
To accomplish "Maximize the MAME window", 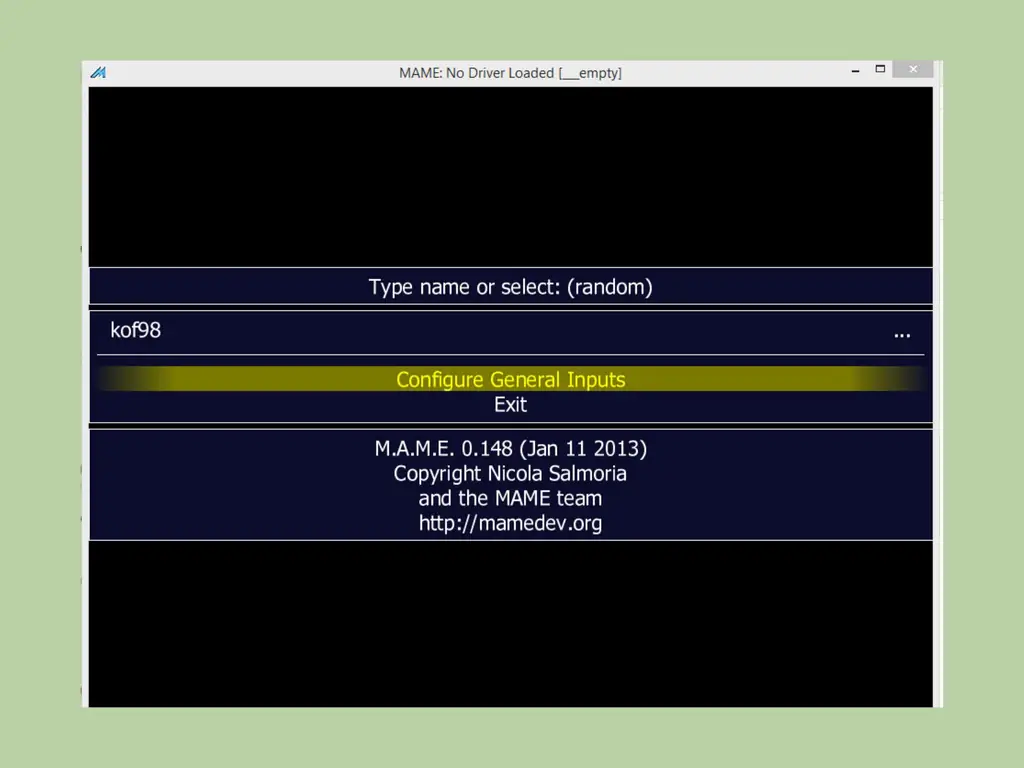I will click(x=880, y=69).
